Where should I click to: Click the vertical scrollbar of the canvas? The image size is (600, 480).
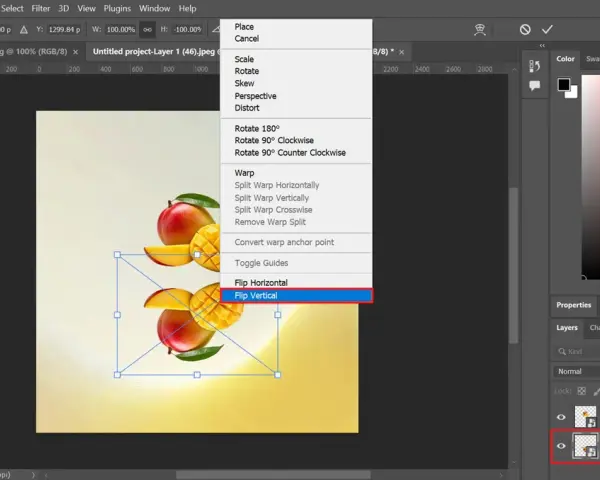pos(514,265)
